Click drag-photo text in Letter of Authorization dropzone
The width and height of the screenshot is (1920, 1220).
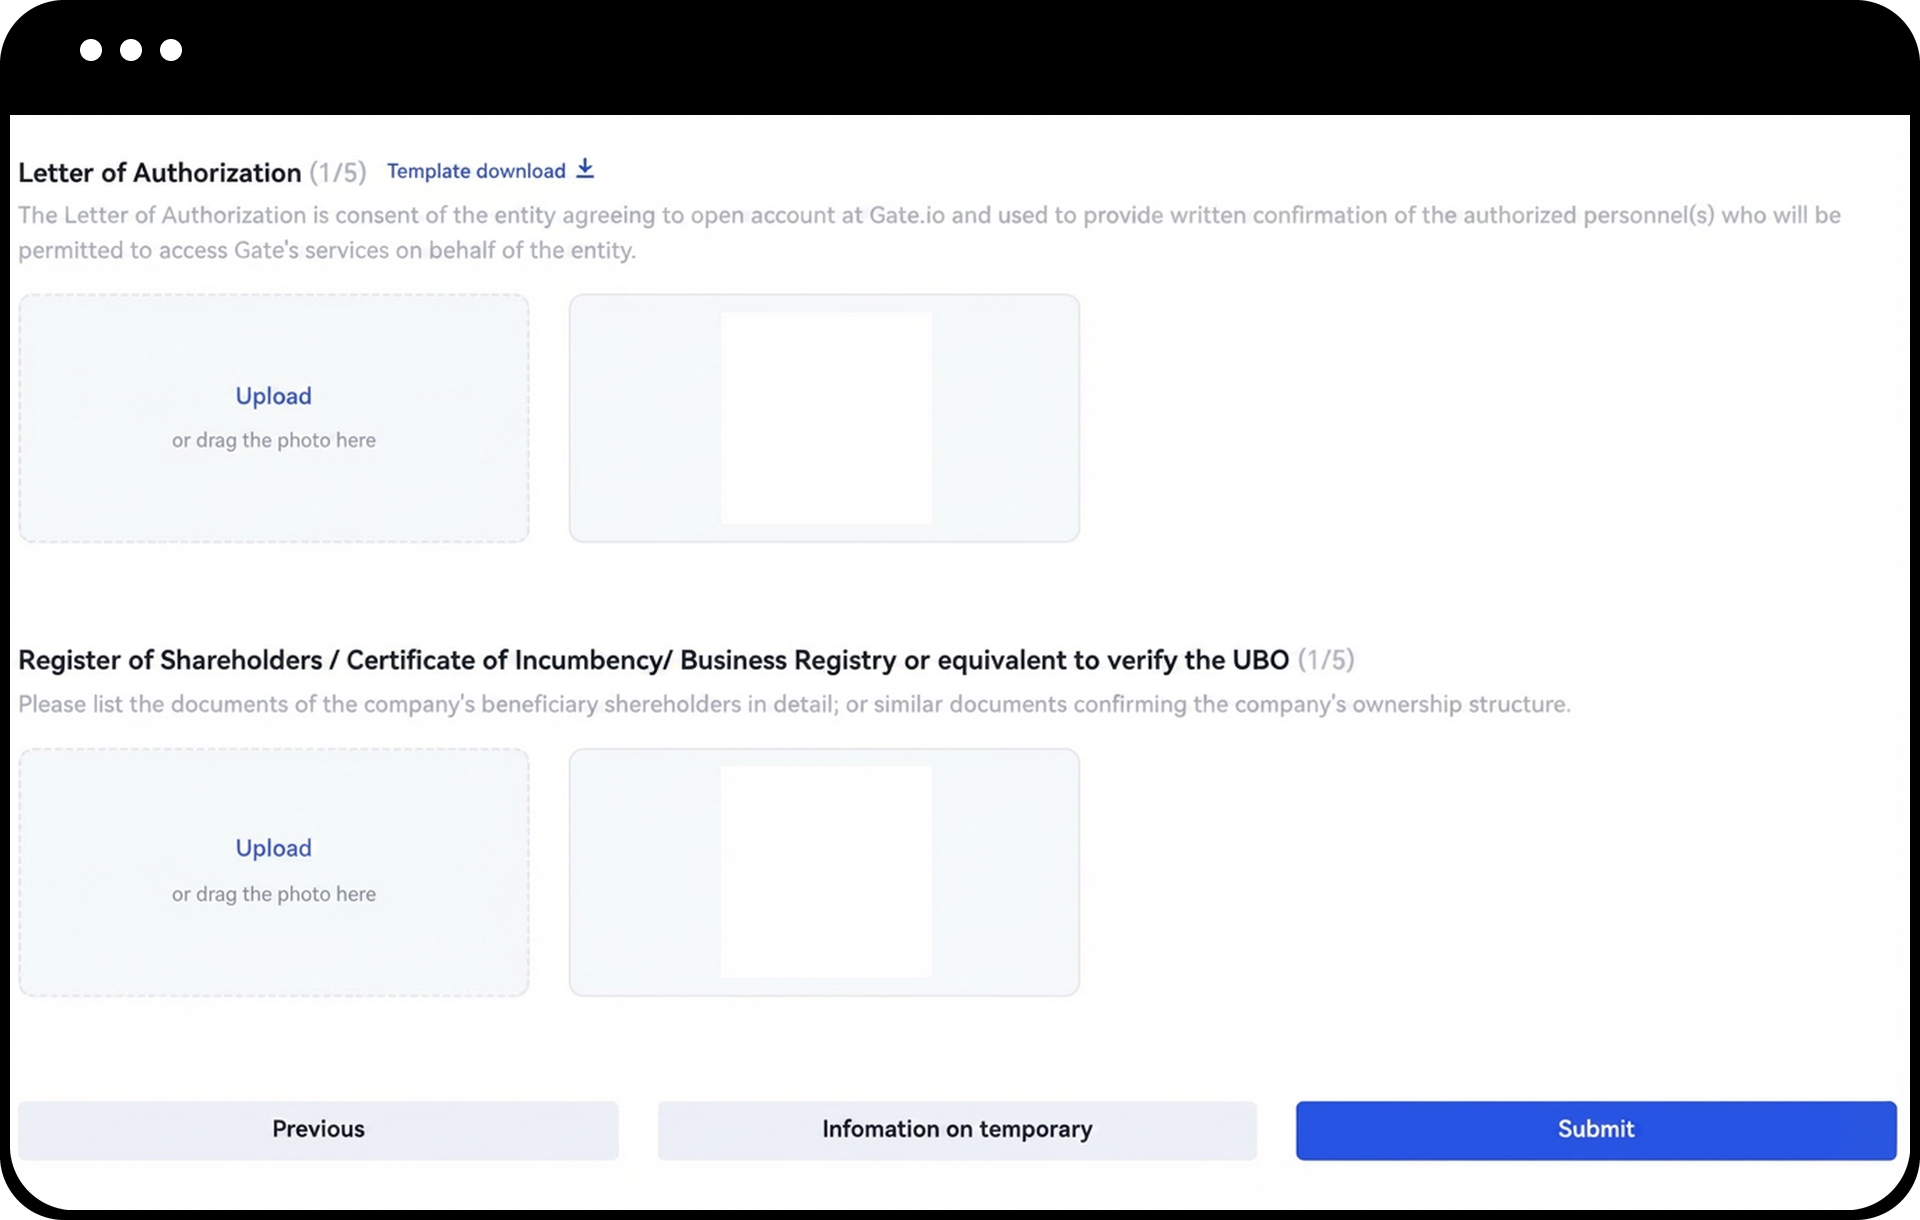pos(273,440)
